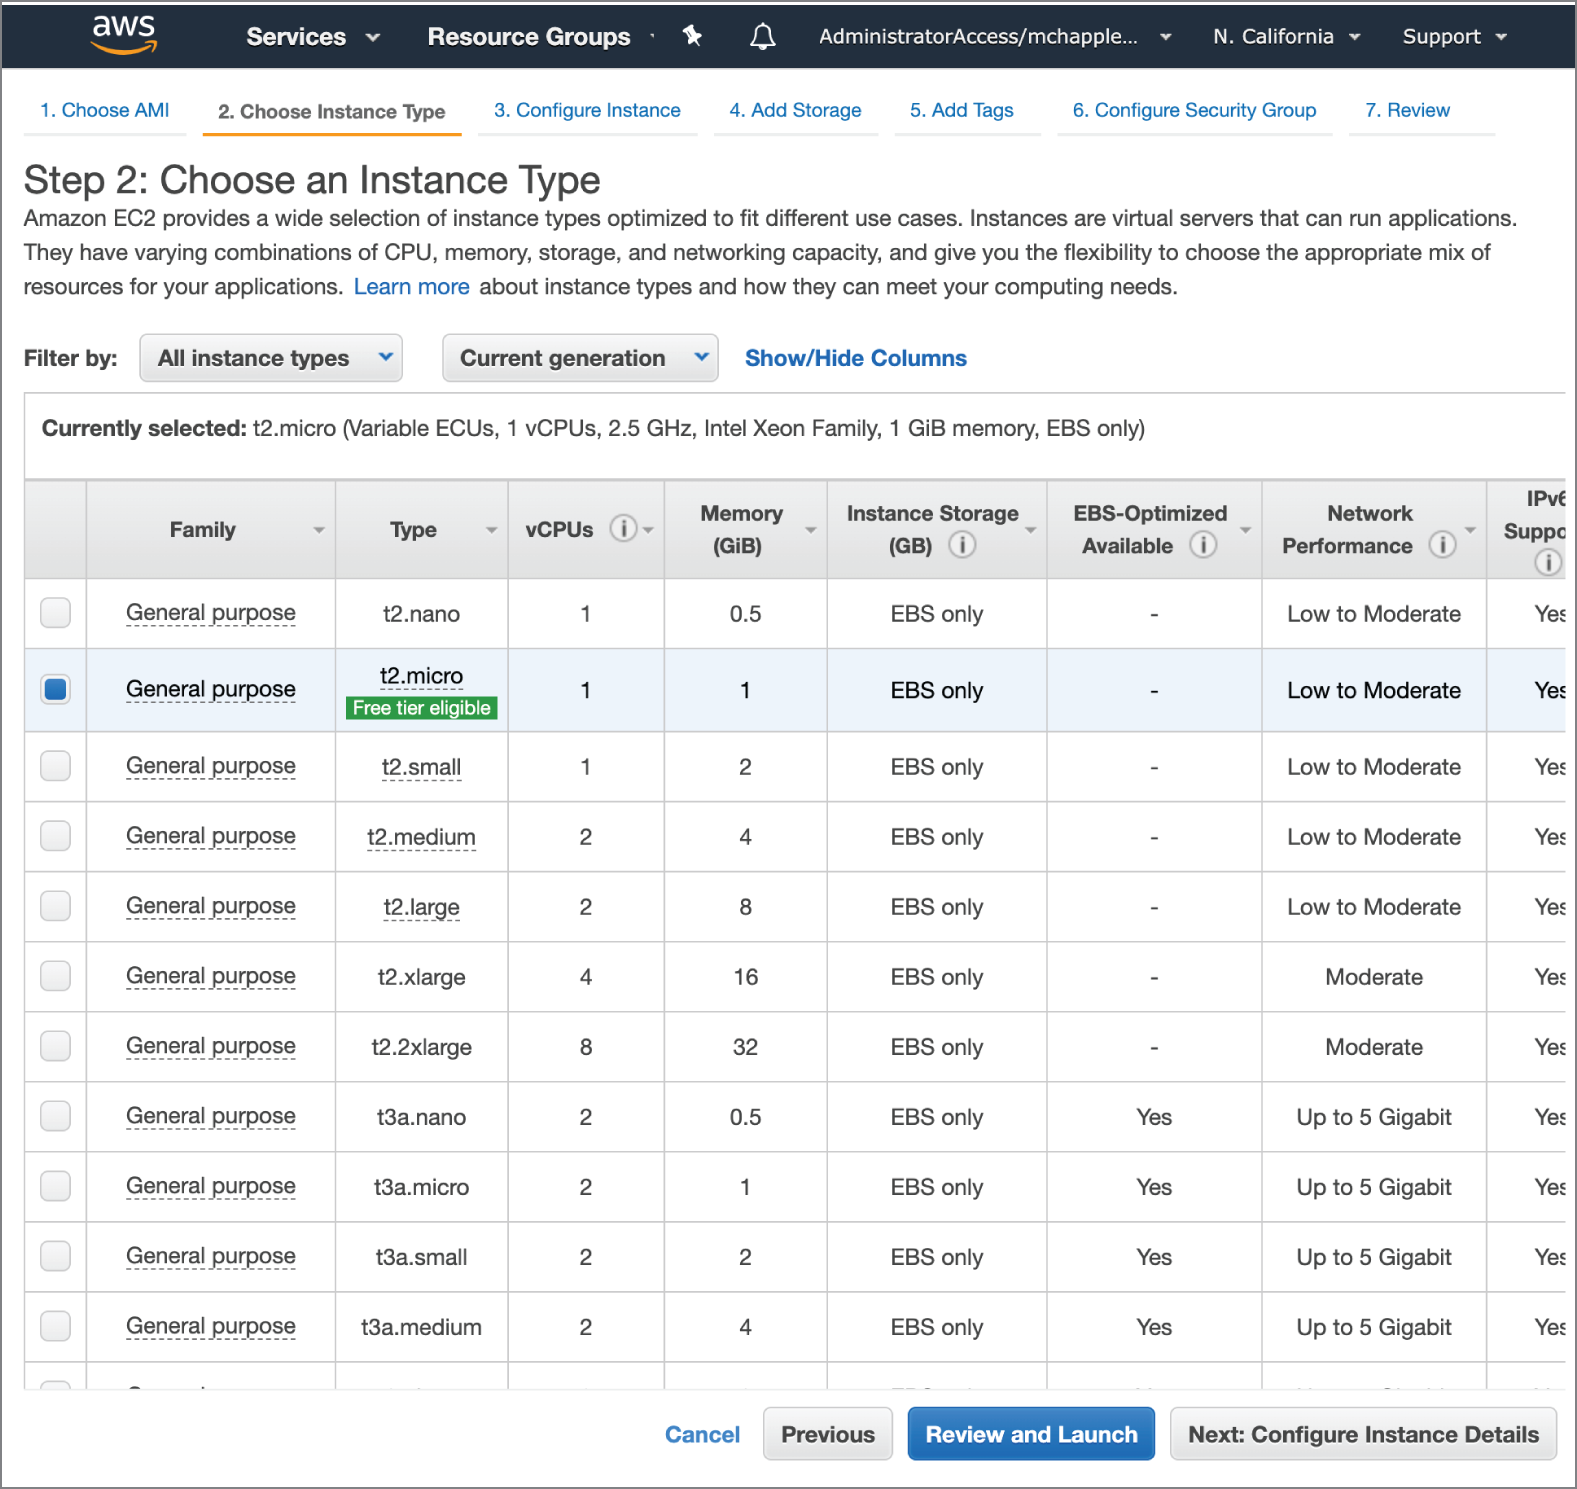This screenshot has height=1489, width=1577.
Task: Go to step 5. Add Tags
Action: click(x=962, y=110)
